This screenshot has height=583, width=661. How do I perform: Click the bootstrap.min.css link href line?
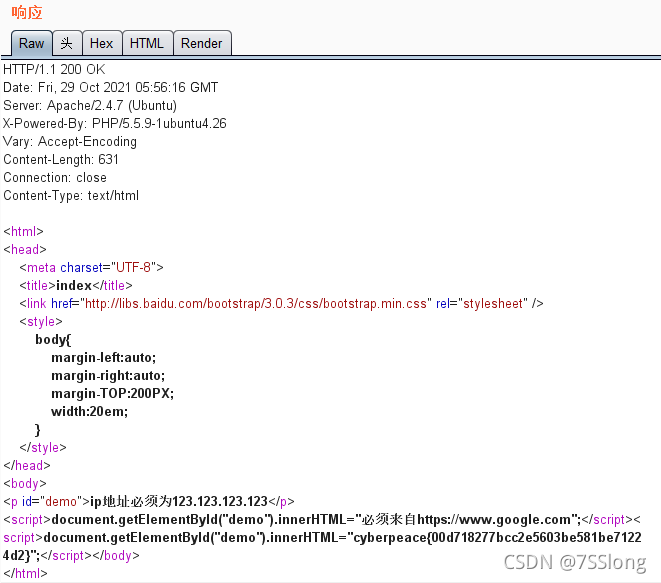coord(281,304)
